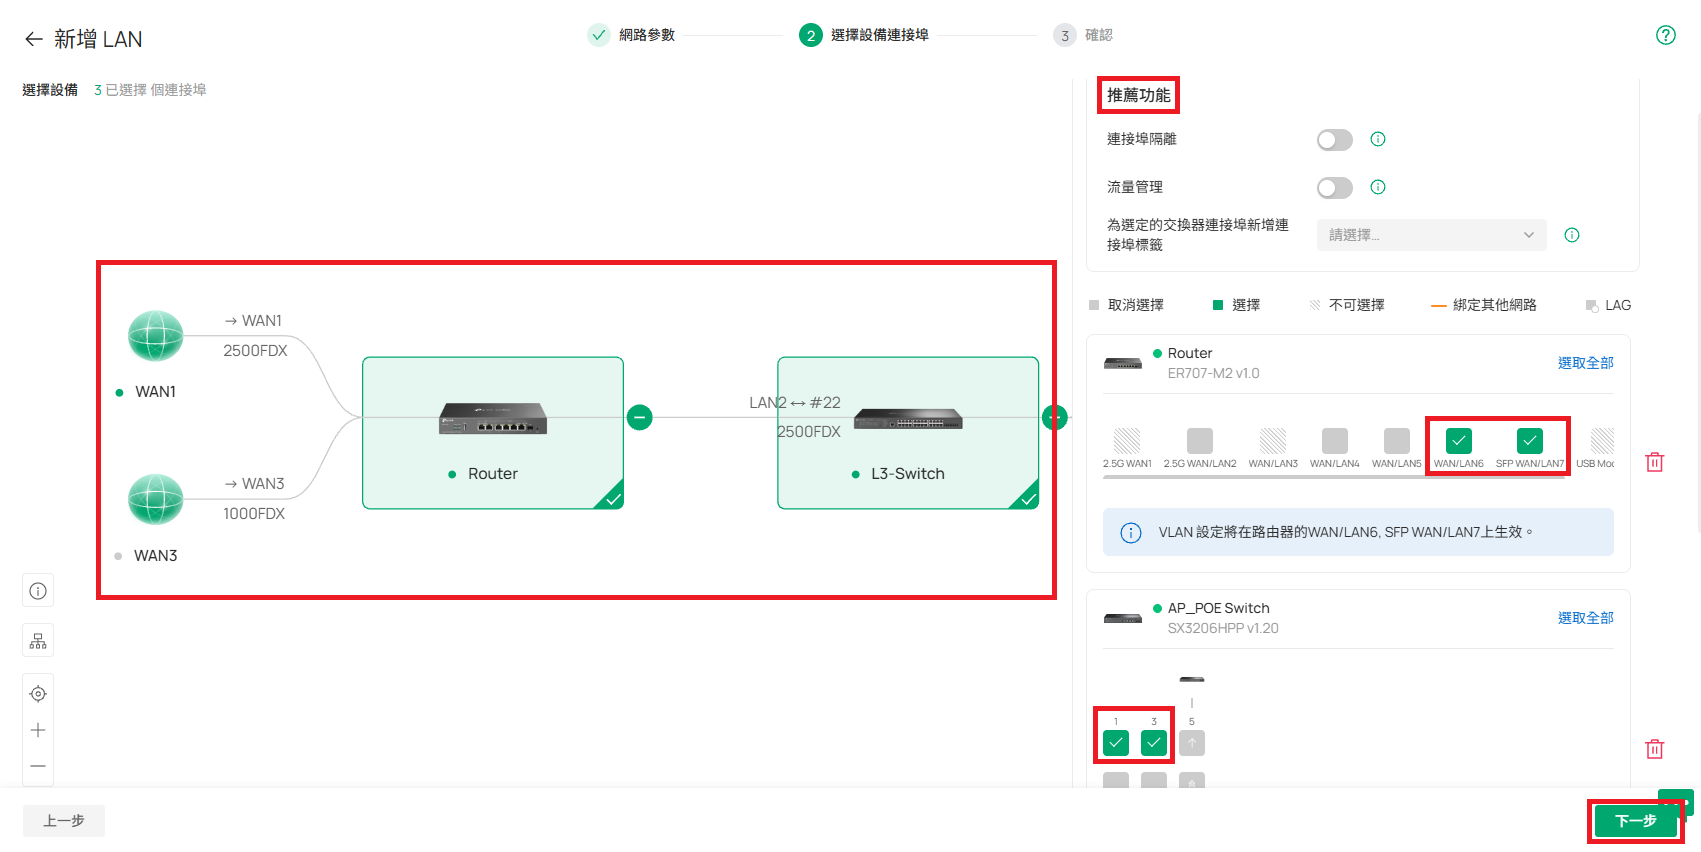This screenshot has height=852, width=1701.
Task: Click port 5 on AP_POE Switch
Action: pyautogui.click(x=1192, y=743)
